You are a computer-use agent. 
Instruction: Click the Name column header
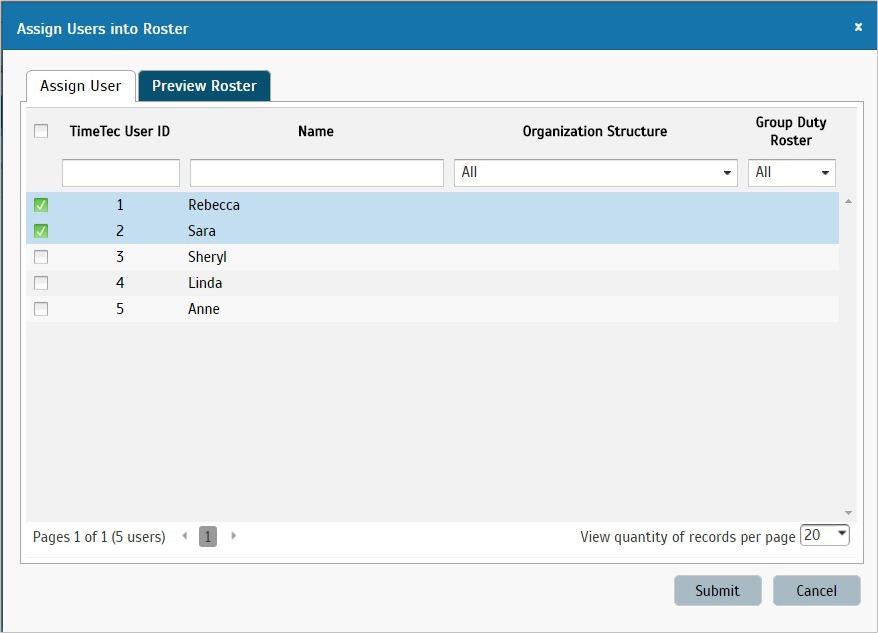[316, 131]
